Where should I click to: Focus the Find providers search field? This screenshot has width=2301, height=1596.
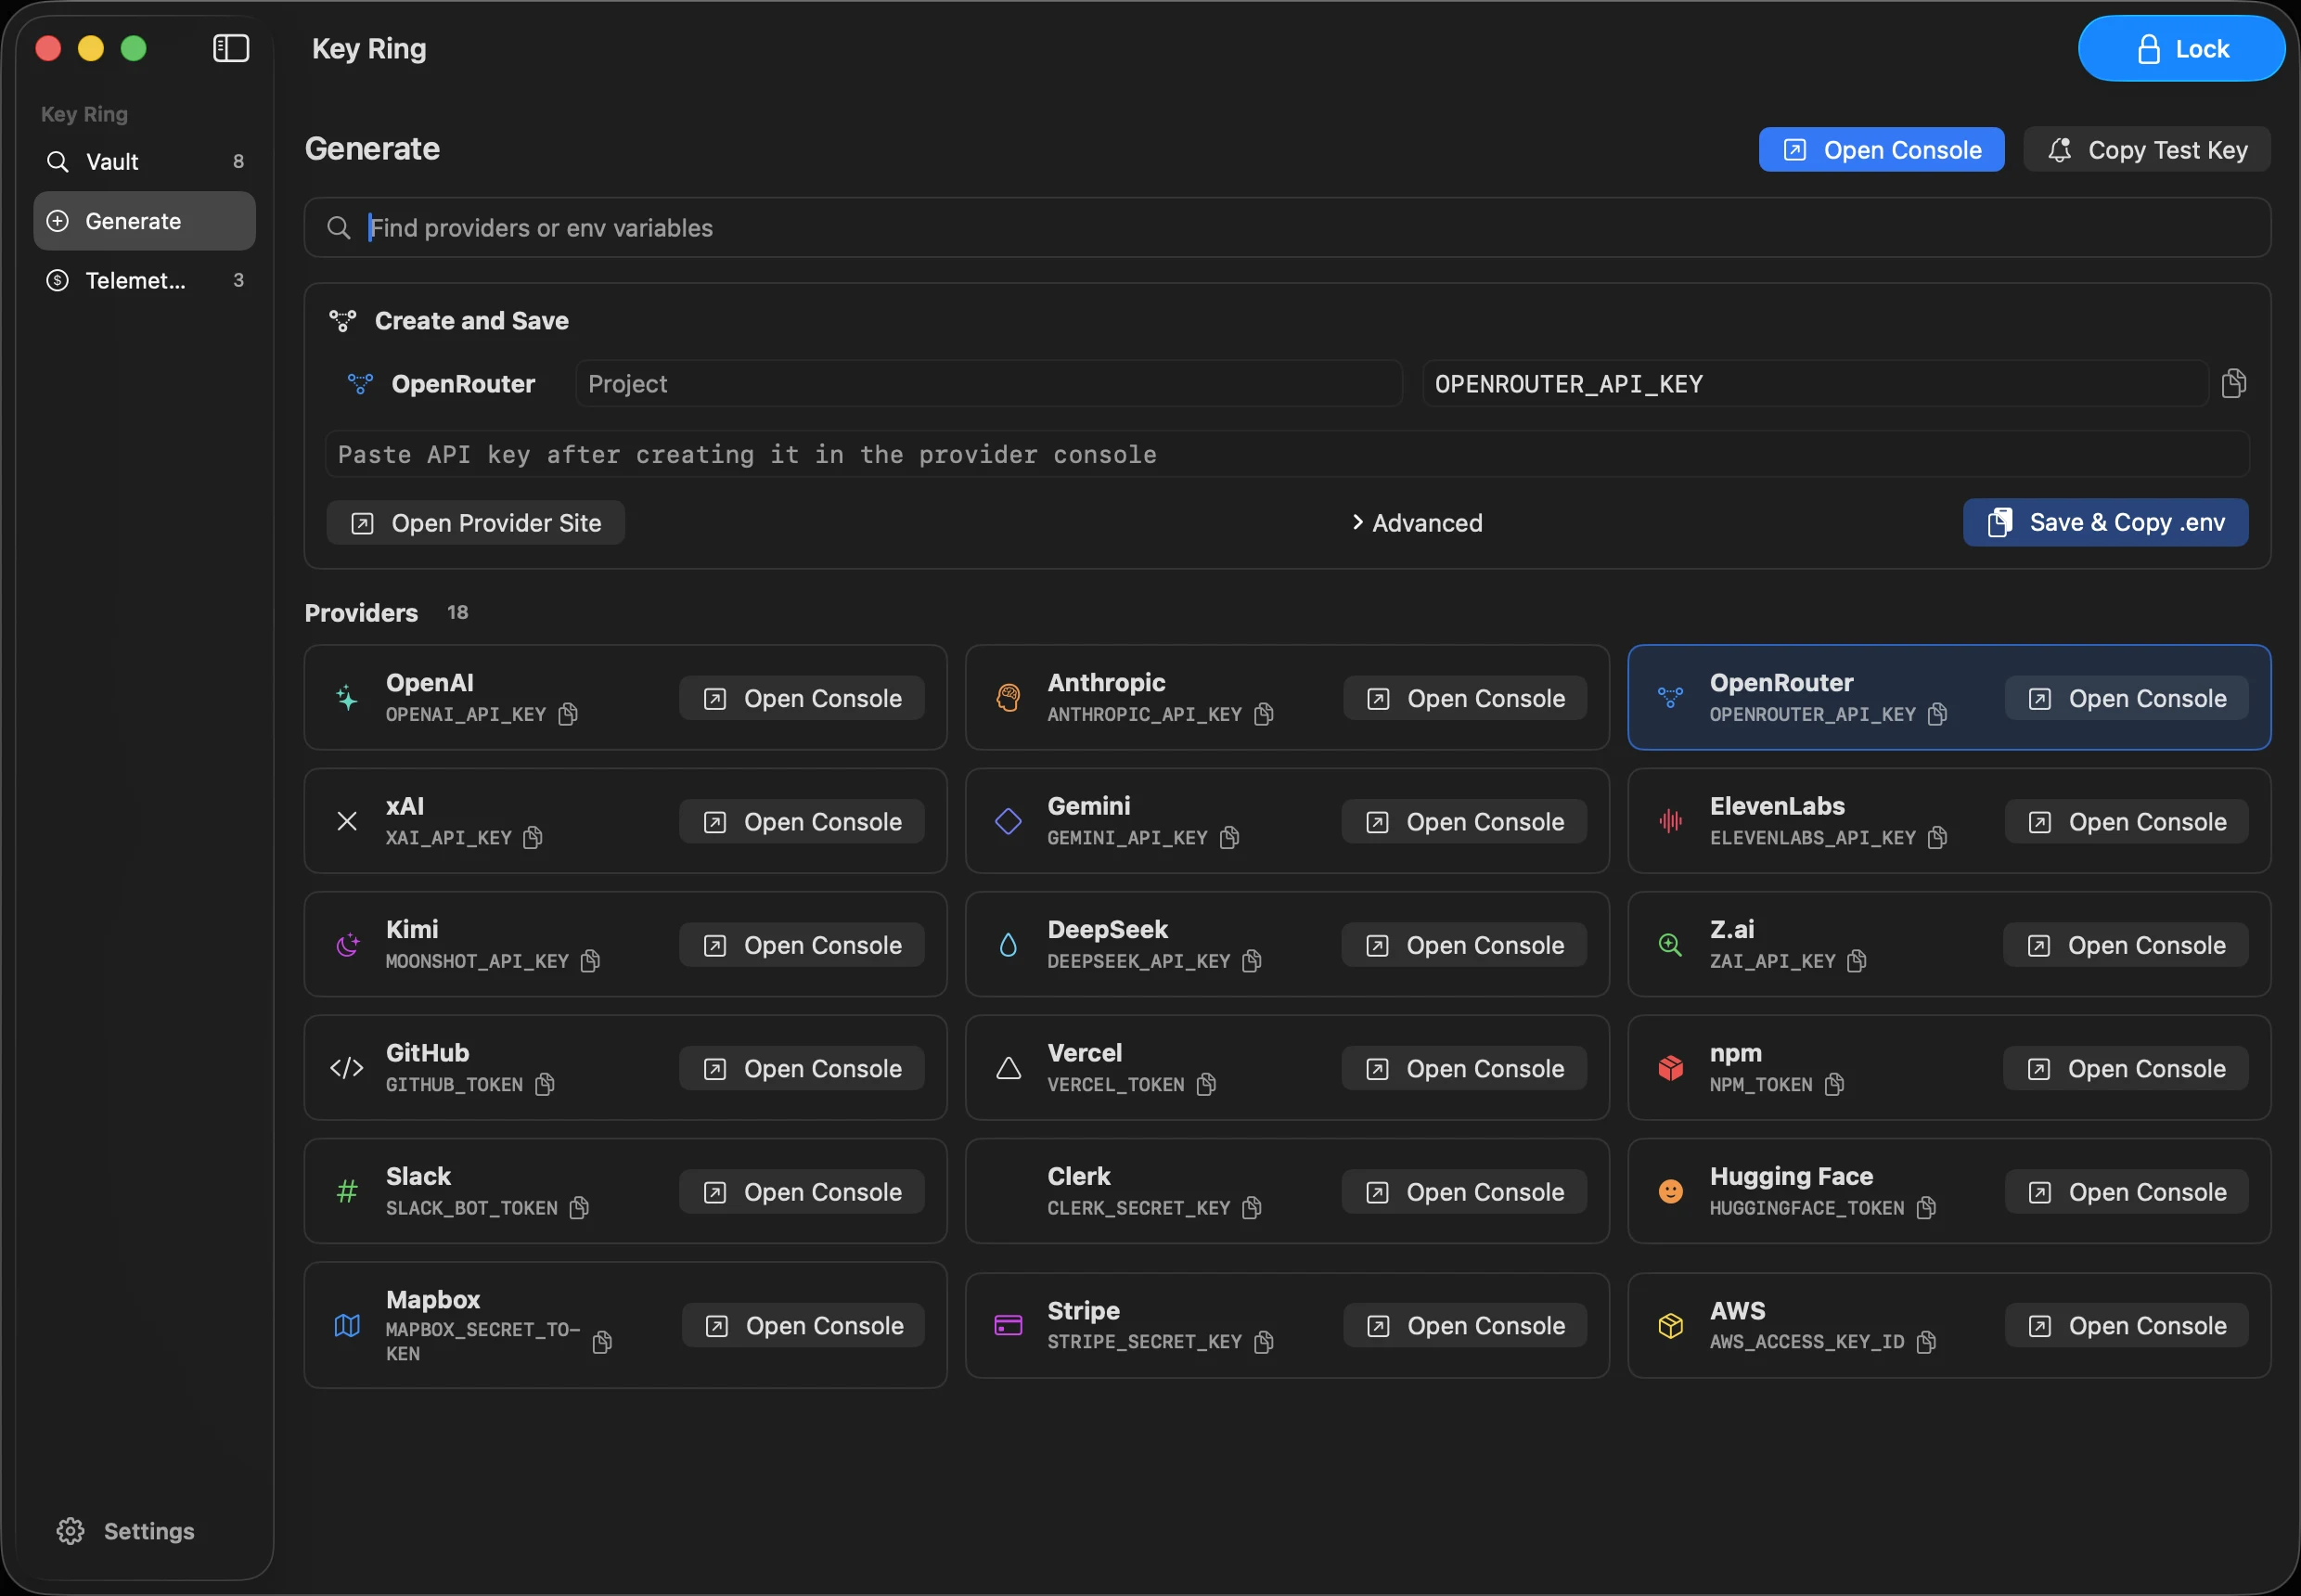1288,228
